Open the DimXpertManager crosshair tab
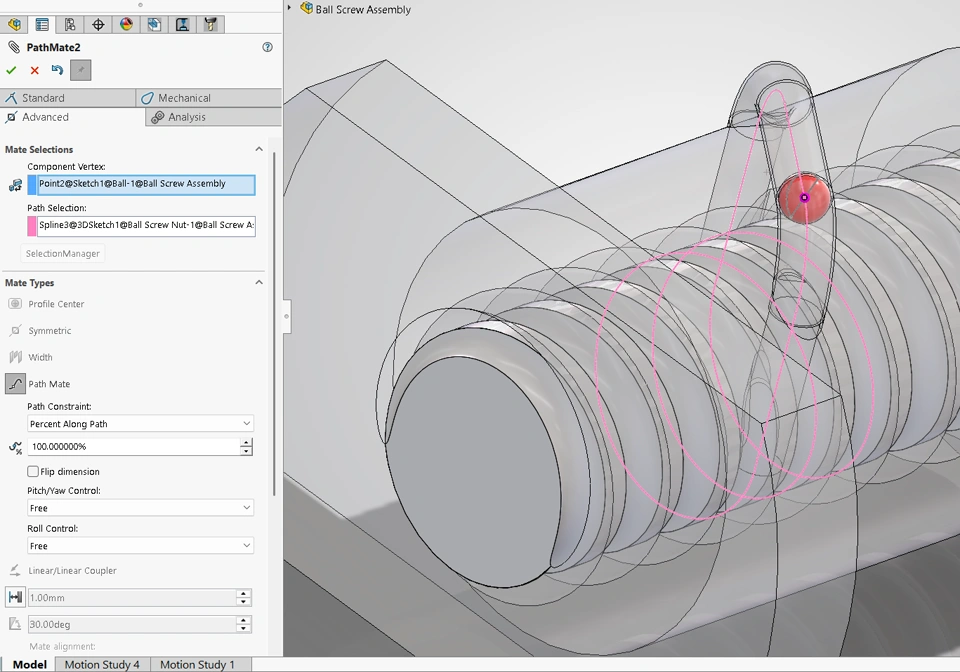The height and width of the screenshot is (672, 960). 98,24
